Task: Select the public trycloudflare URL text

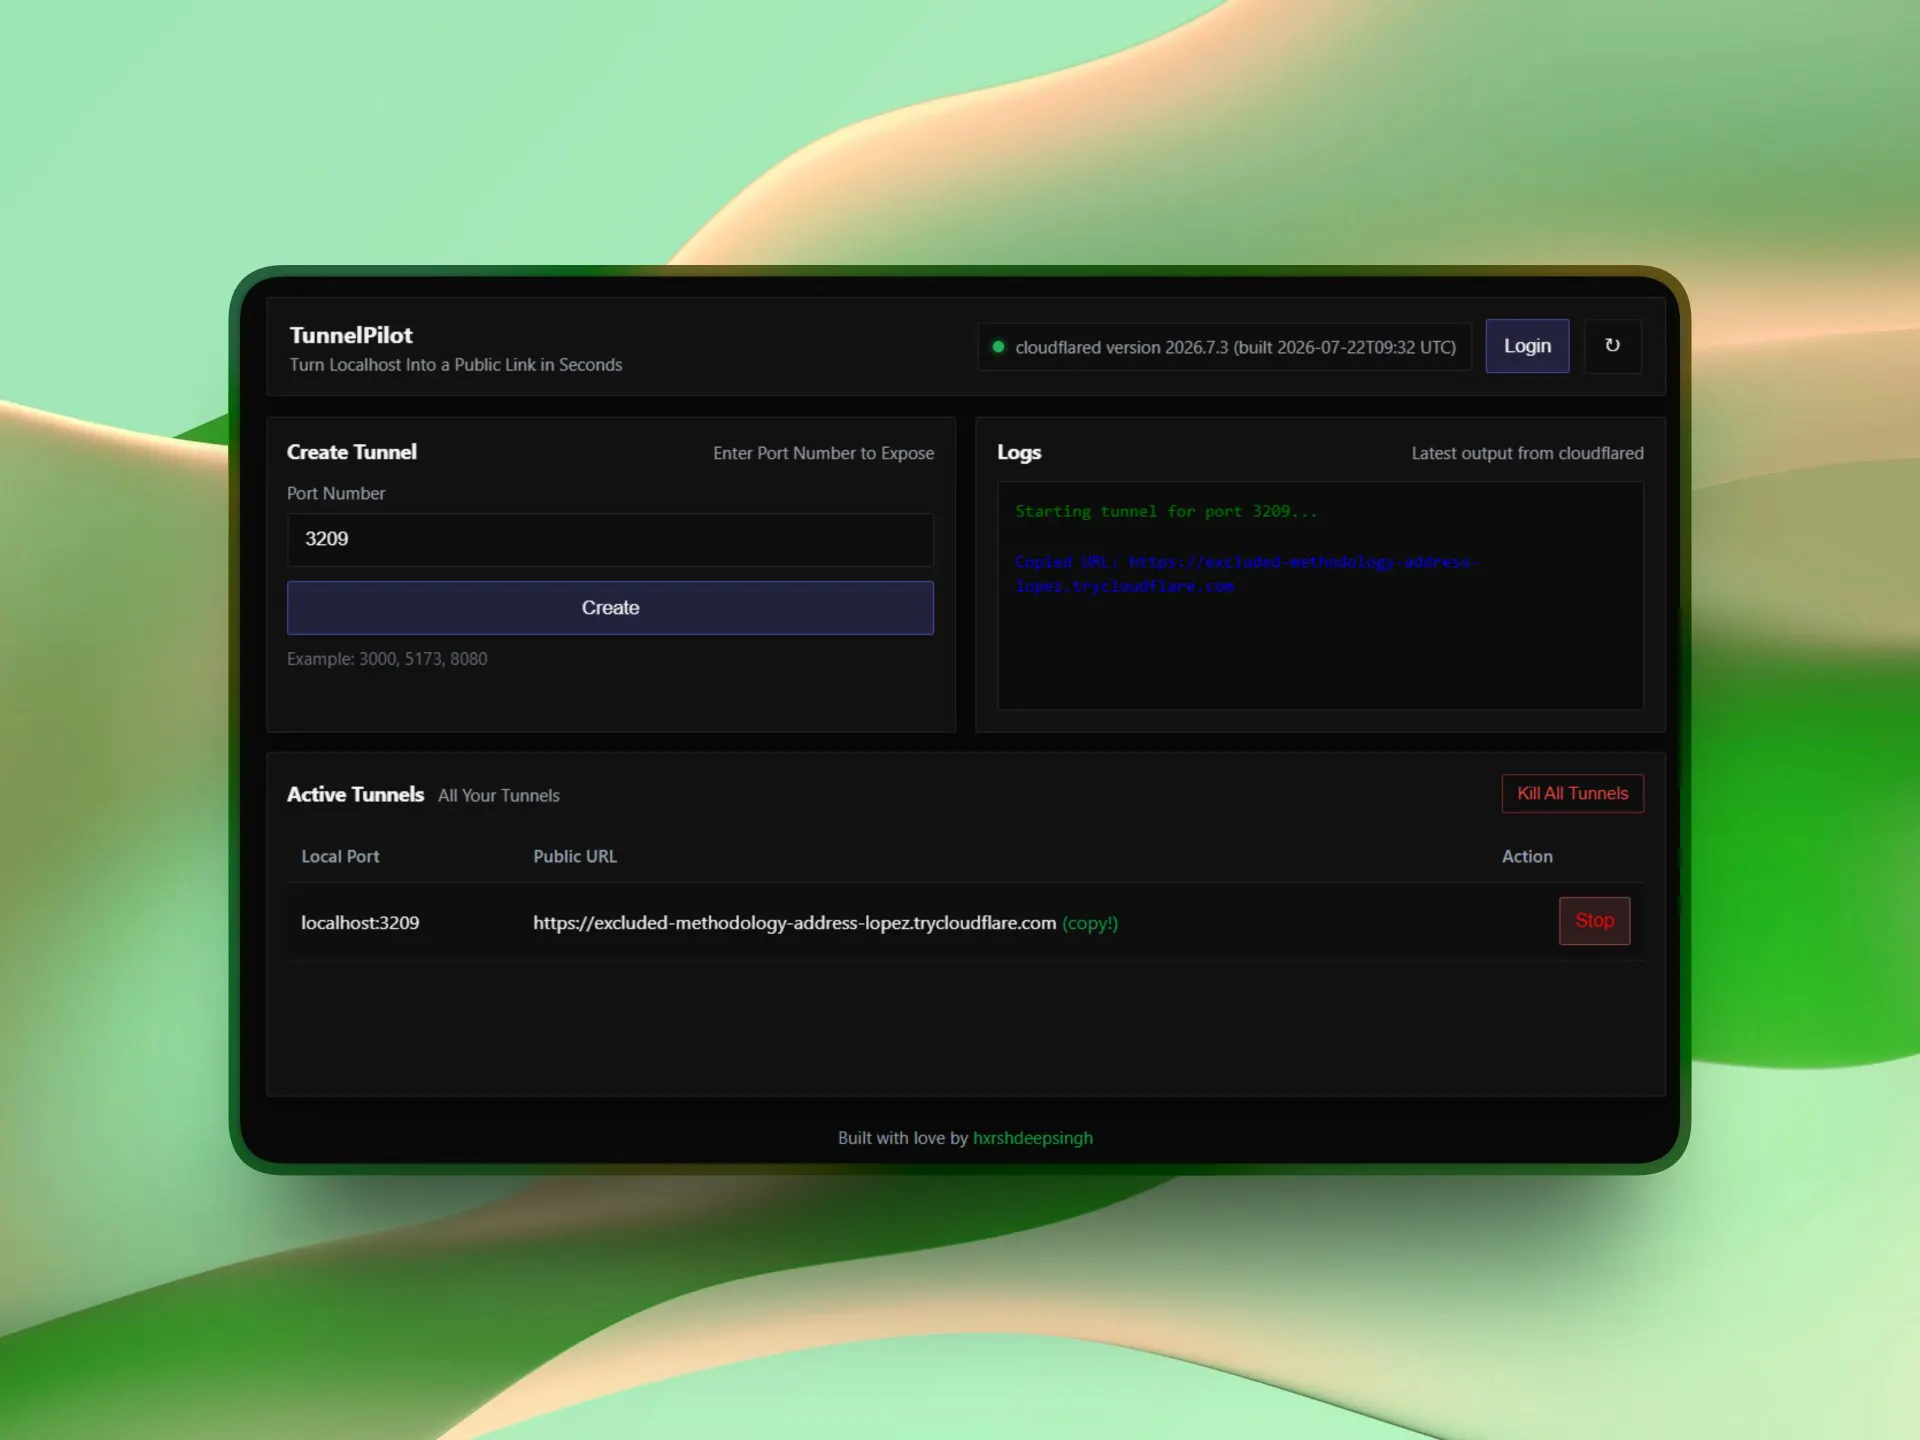Action: tap(794, 923)
